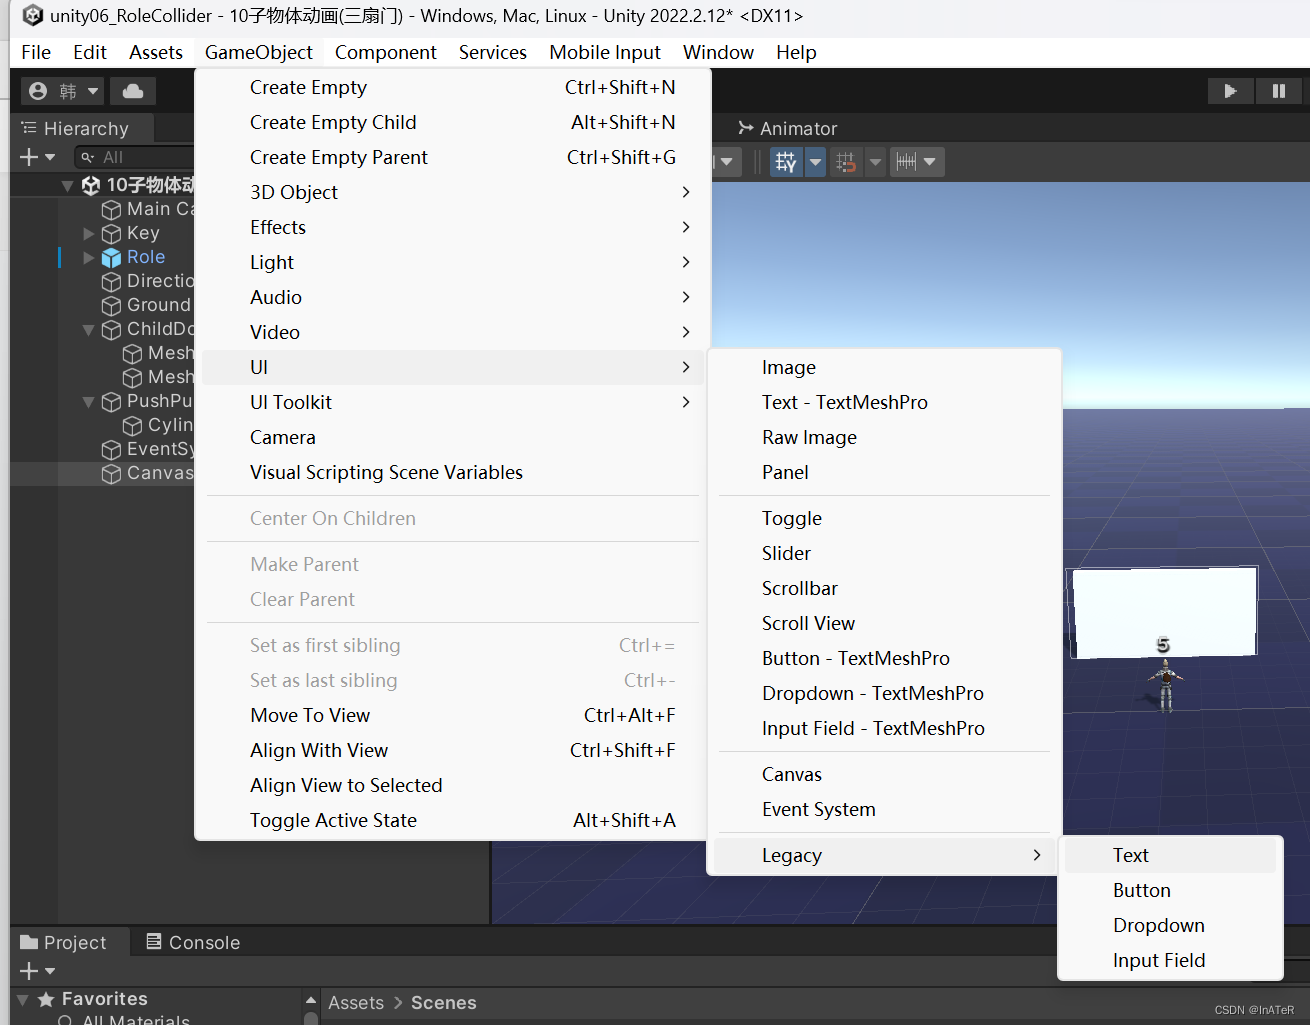Click the Favorites star icon

46,999
